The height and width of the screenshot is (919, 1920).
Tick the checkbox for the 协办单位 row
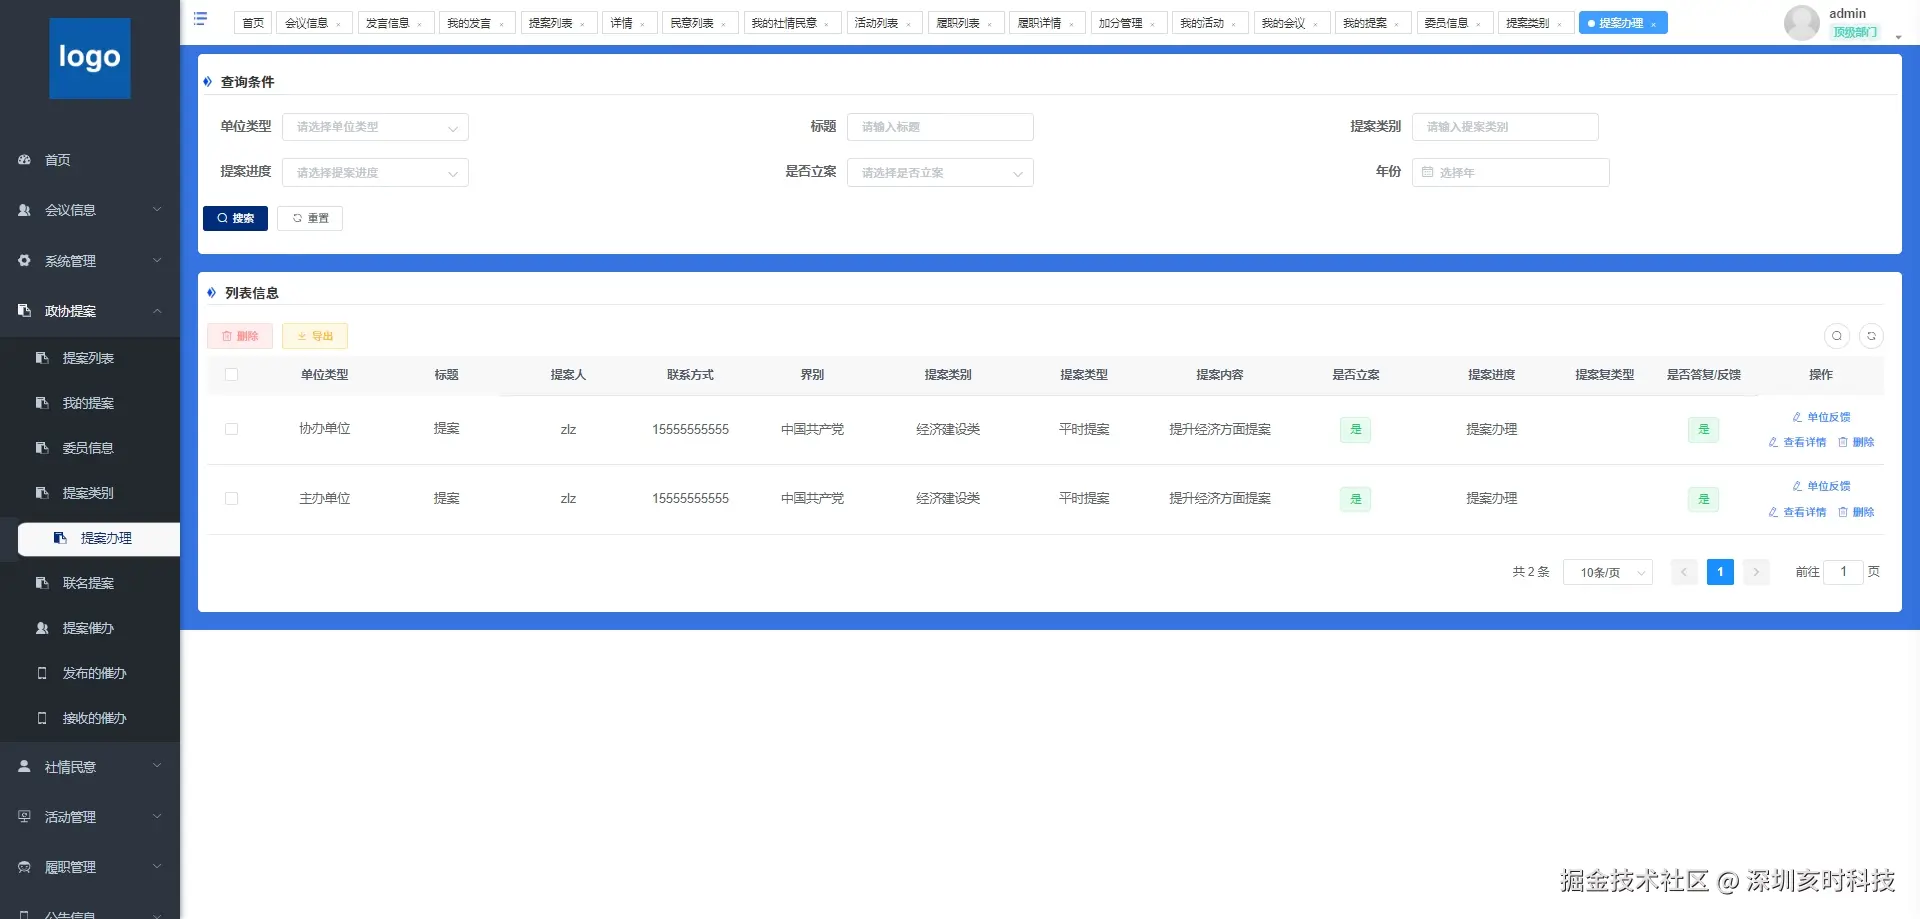[x=231, y=429]
